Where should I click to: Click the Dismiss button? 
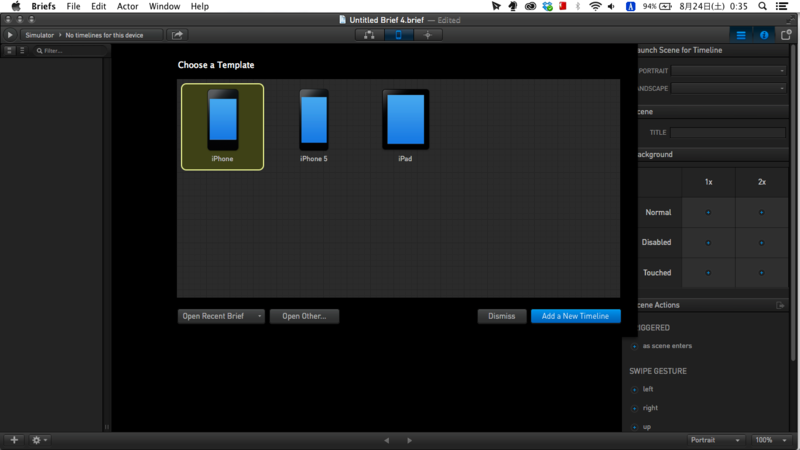click(x=502, y=316)
